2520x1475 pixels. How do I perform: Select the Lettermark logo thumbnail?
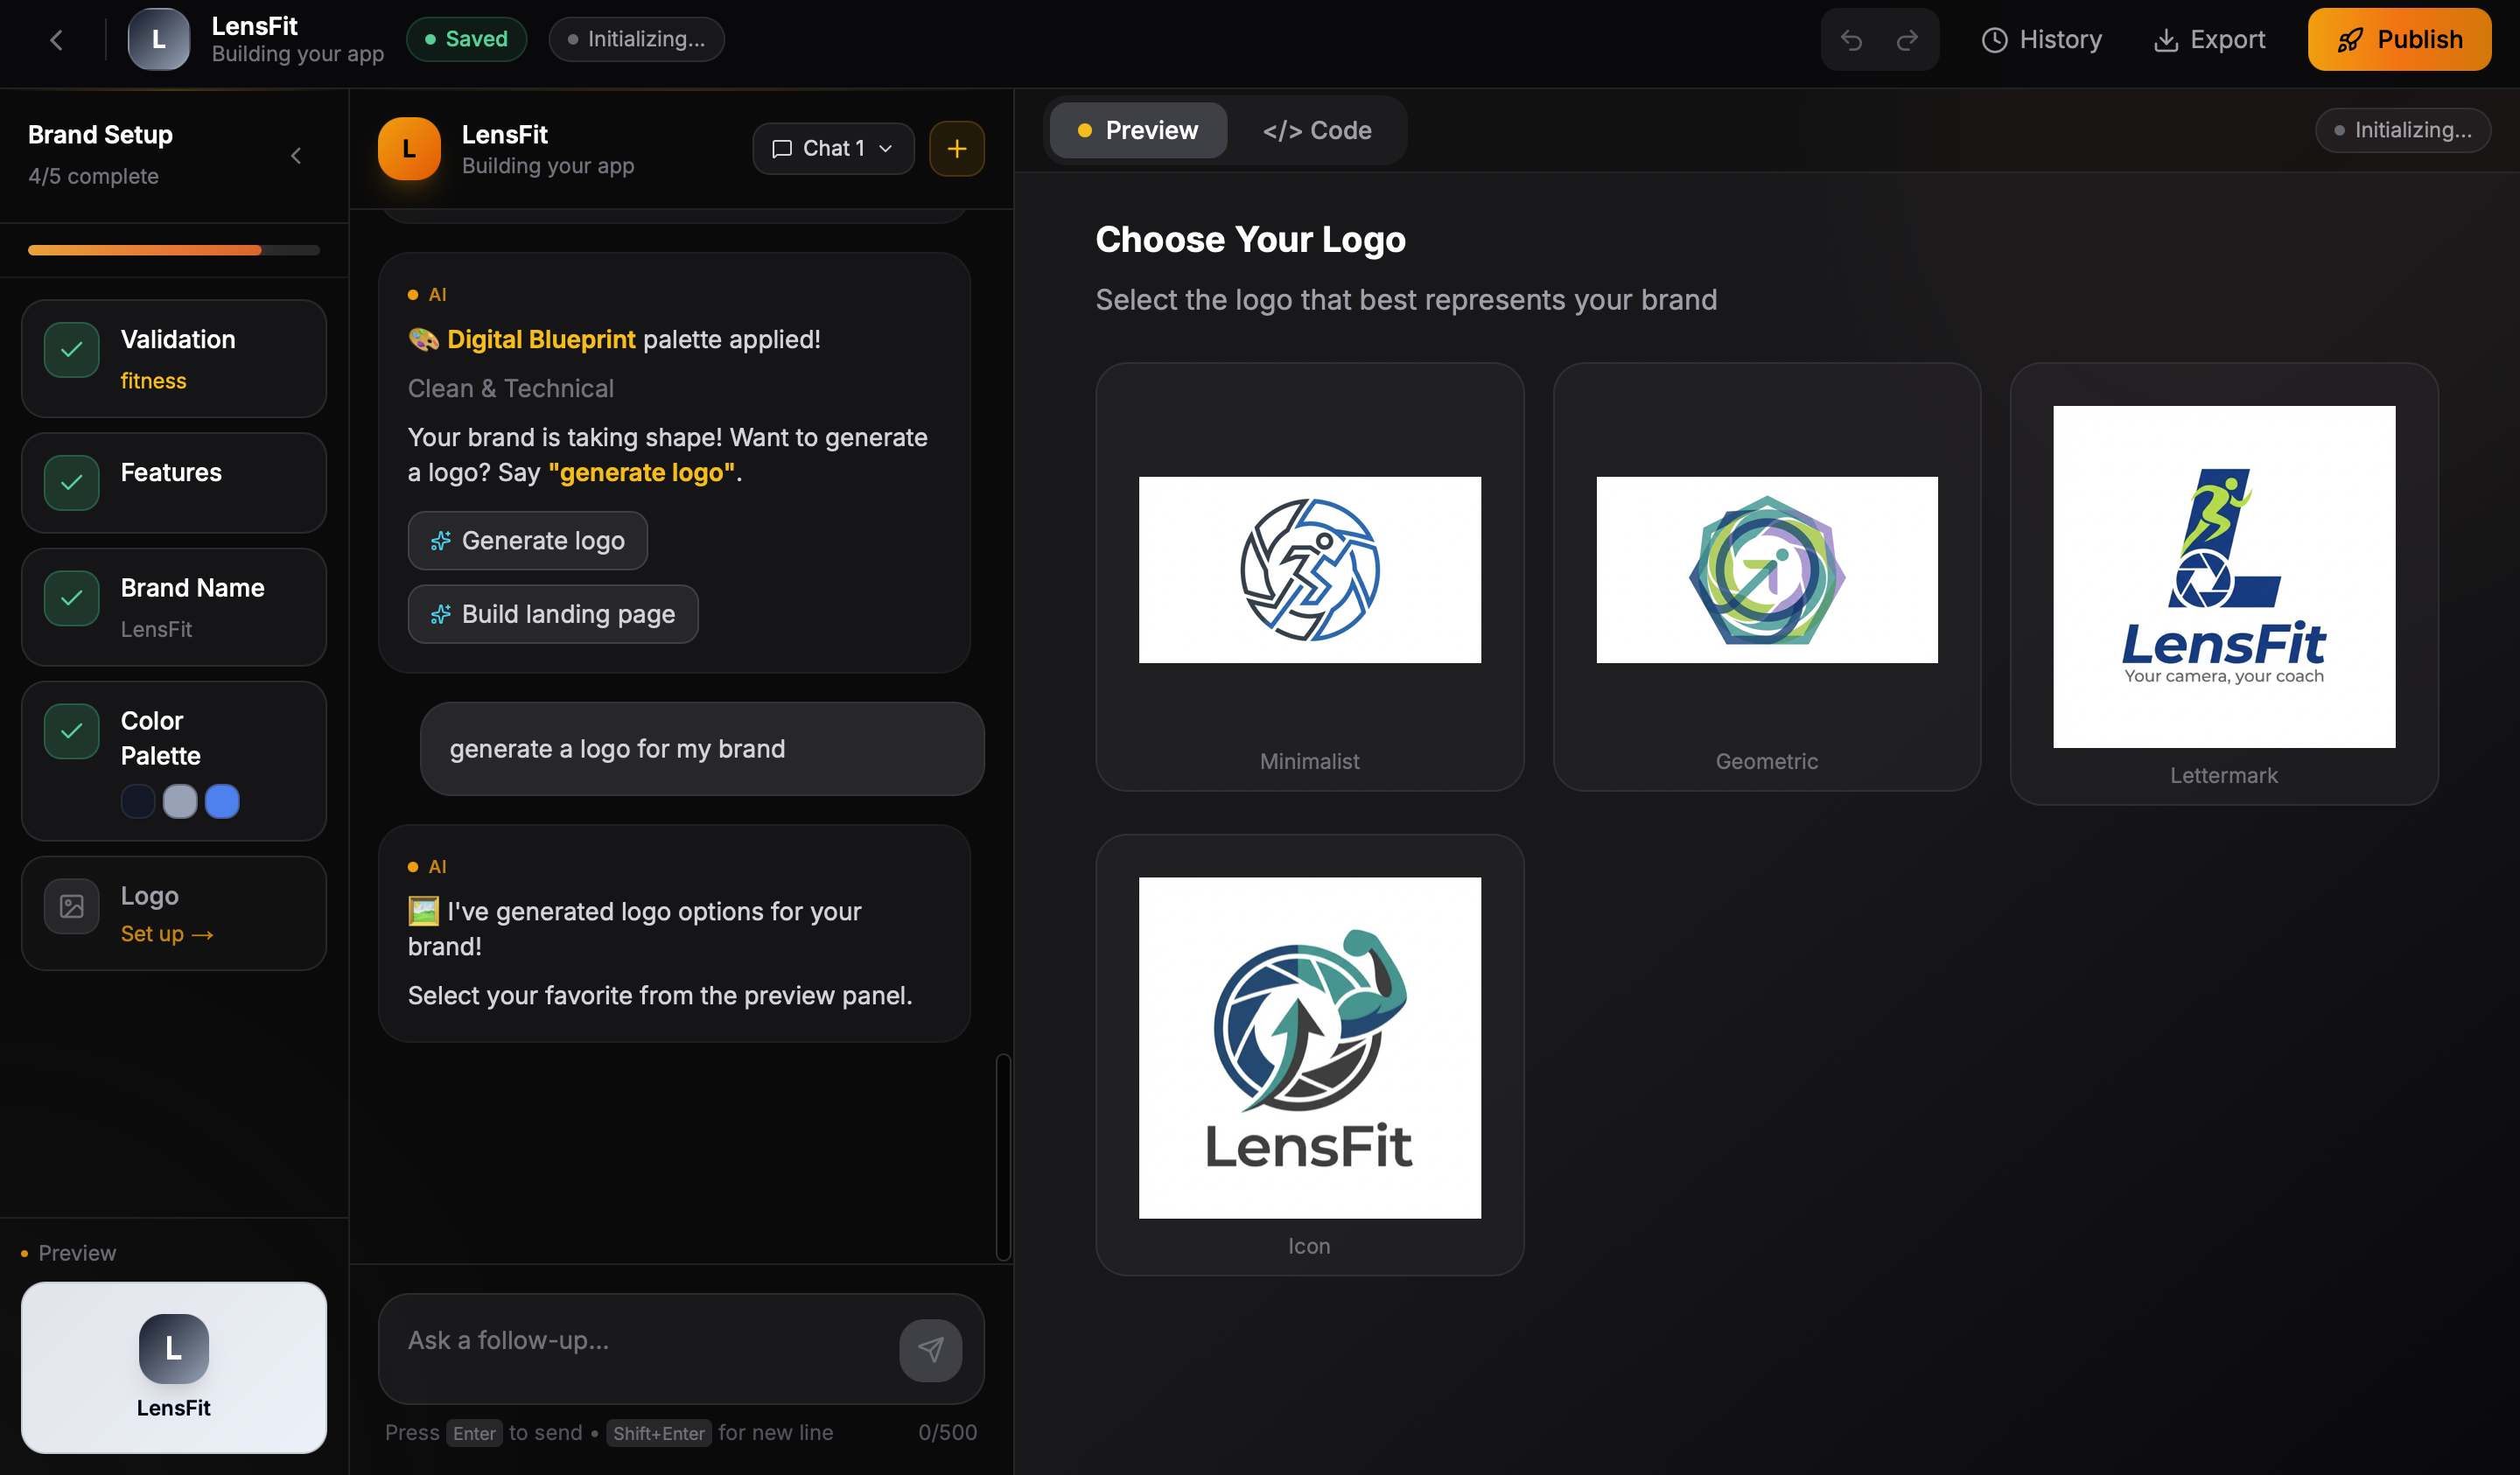pos(2223,577)
